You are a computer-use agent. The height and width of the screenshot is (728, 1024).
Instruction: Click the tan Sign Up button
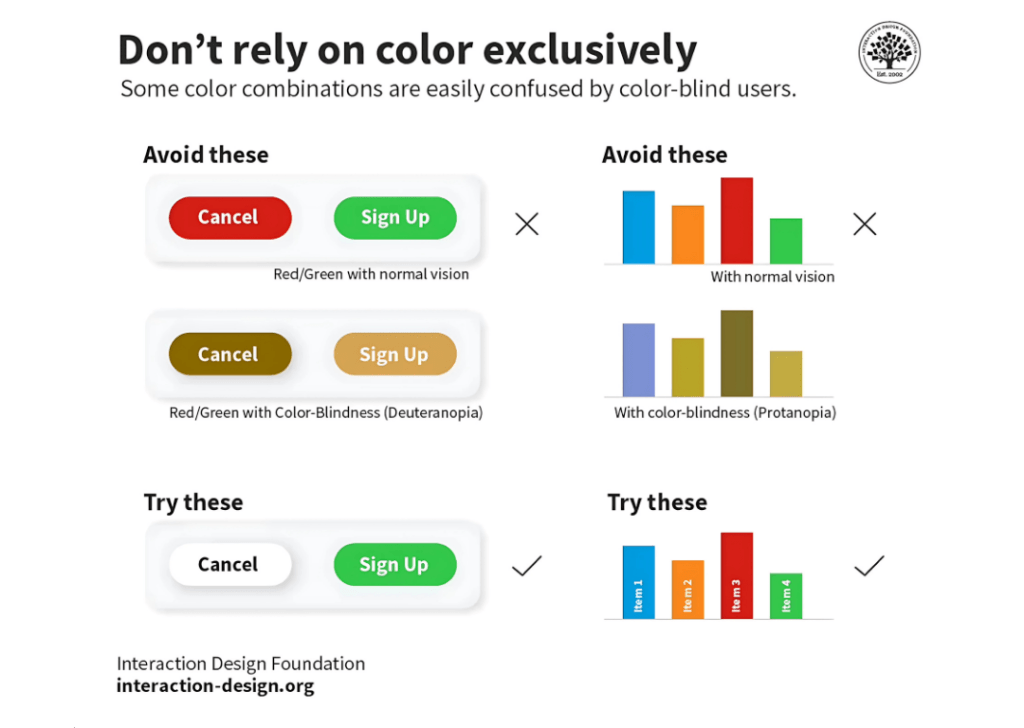[395, 354]
